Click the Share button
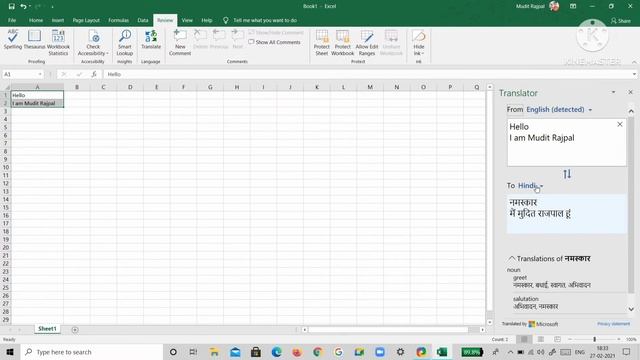The height and width of the screenshot is (360, 640). pyautogui.click(x=620, y=20)
